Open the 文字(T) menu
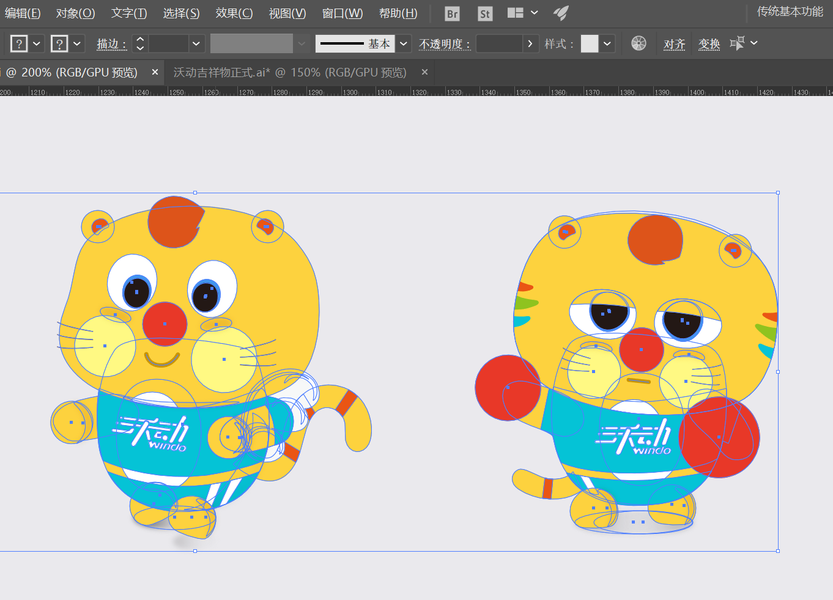The width and height of the screenshot is (833, 600). 129,13
